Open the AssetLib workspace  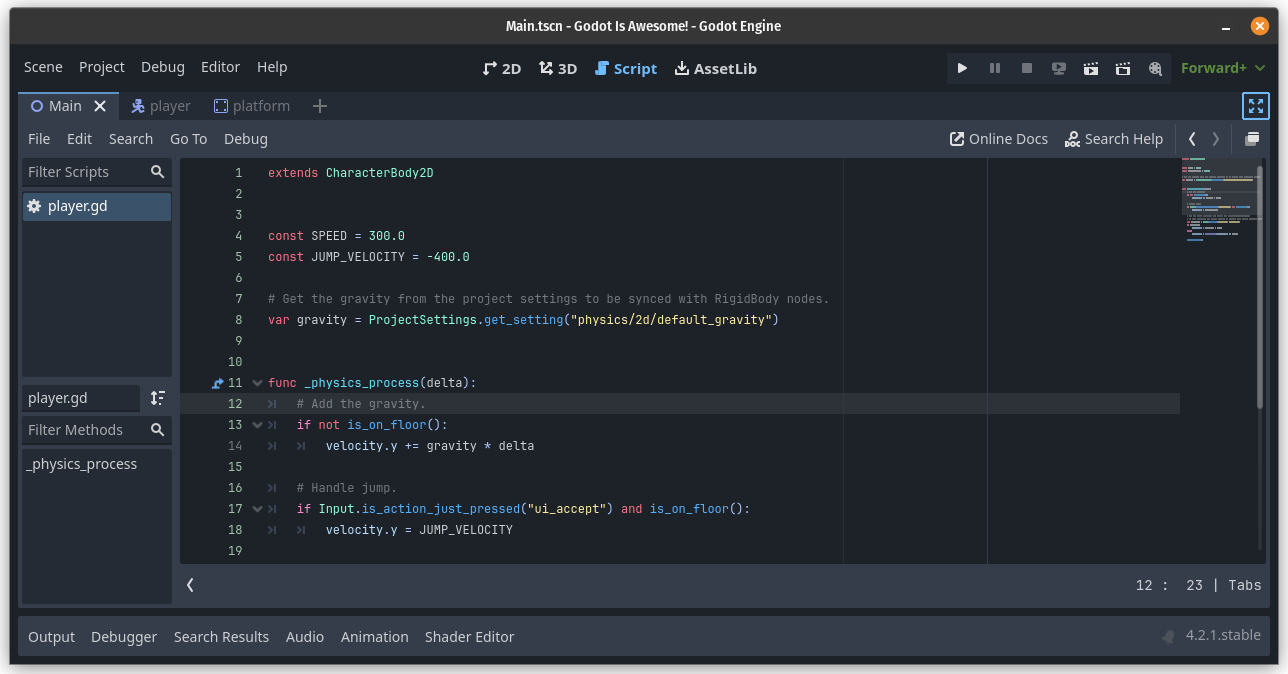click(x=715, y=68)
